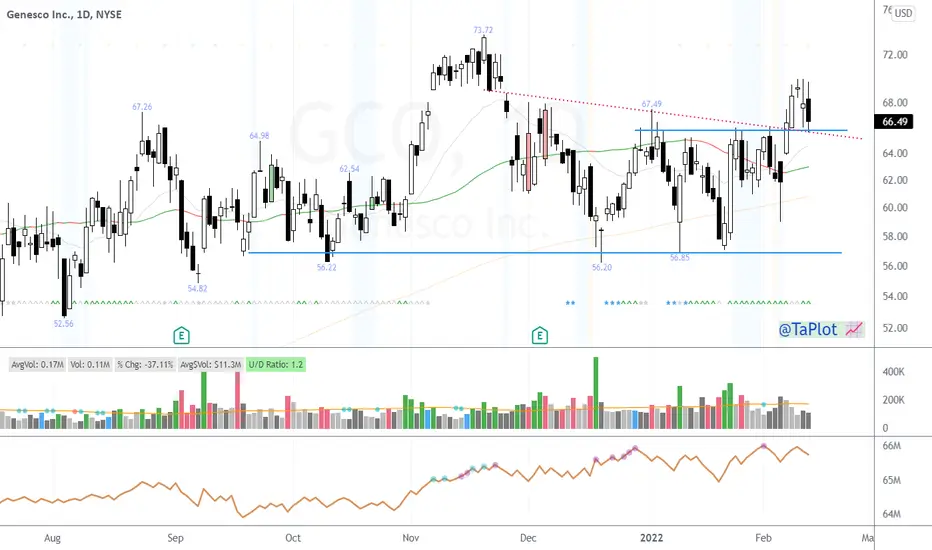The image size is (932, 550).
Task: Select the 56.20 low price label
Action: coord(602,268)
